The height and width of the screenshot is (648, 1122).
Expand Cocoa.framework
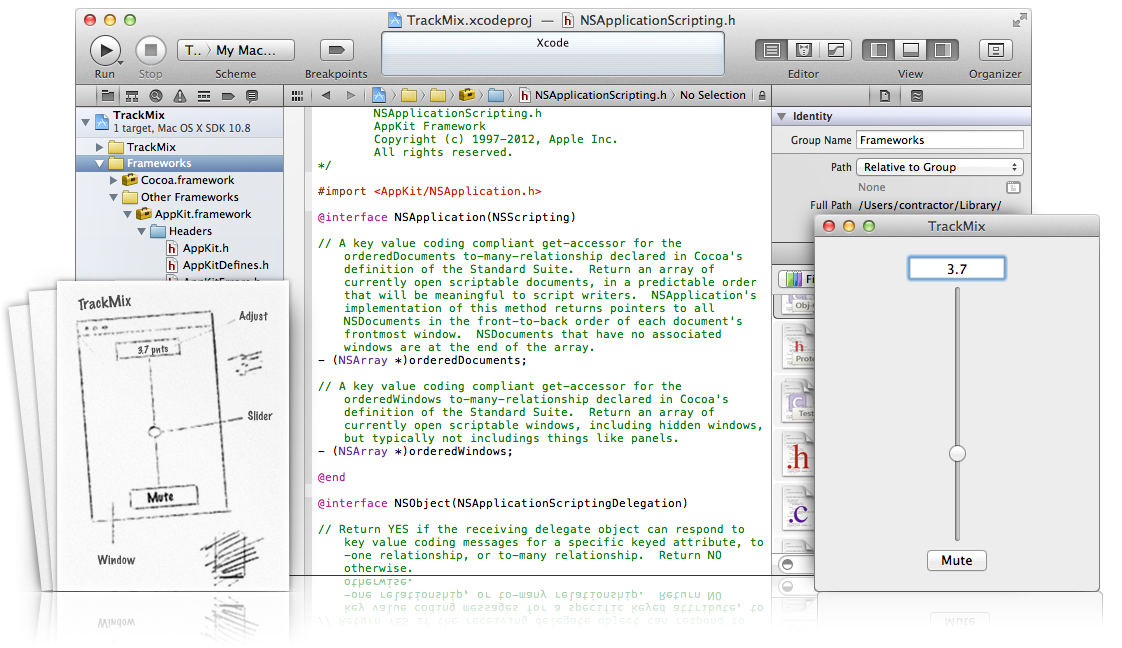click(x=113, y=180)
